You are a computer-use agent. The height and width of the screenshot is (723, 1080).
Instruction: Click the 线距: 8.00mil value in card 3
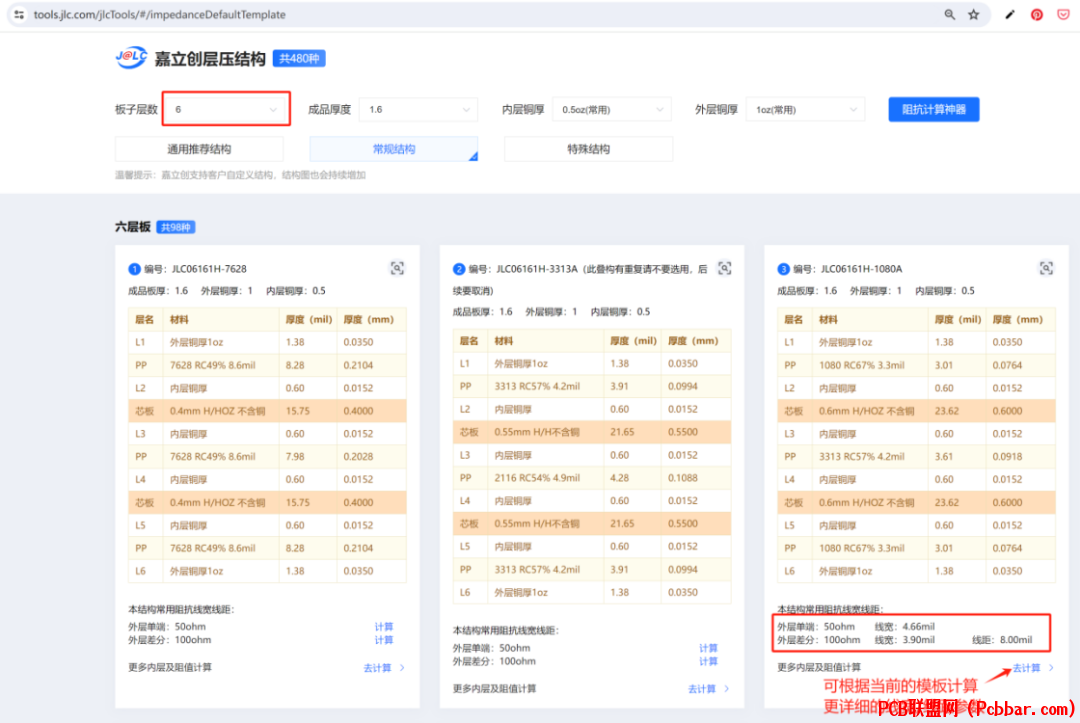1001,640
